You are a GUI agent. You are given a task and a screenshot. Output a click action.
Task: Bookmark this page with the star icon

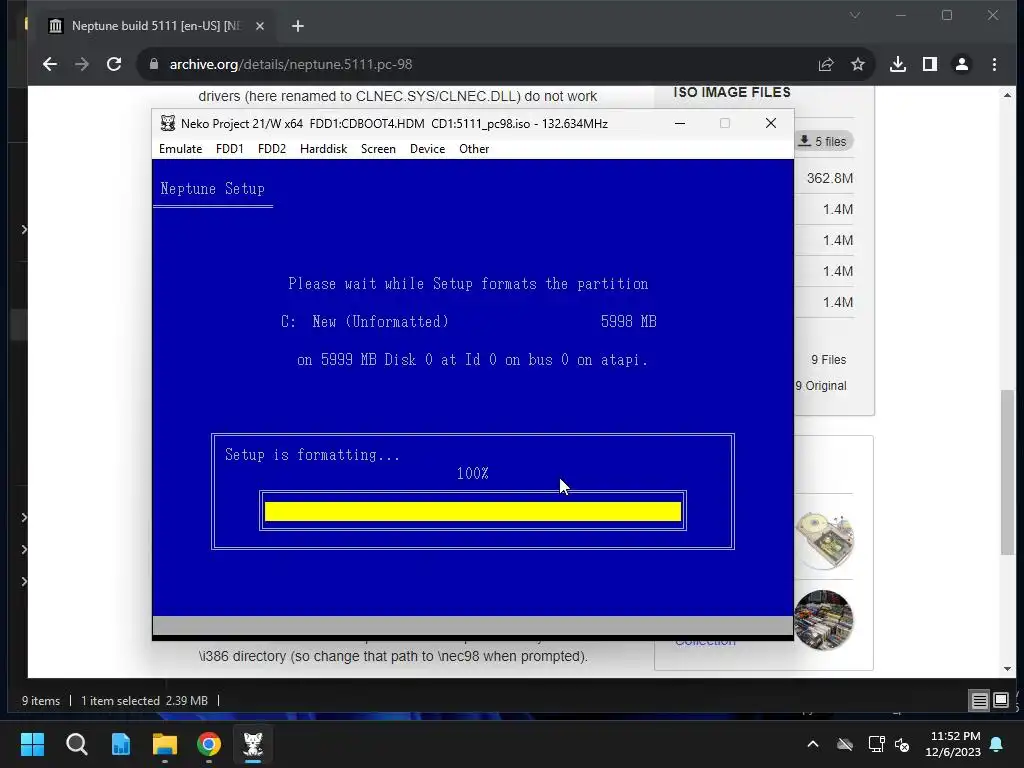[x=857, y=64]
